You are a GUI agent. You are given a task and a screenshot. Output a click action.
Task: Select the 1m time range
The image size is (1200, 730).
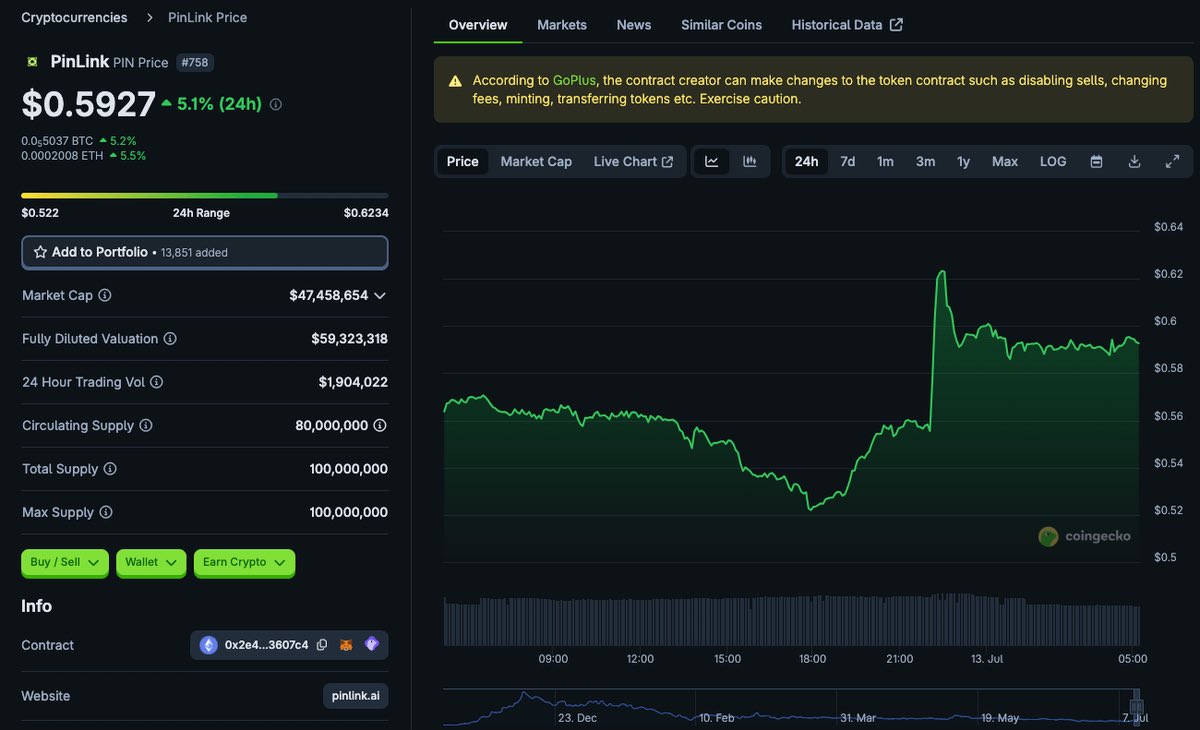pyautogui.click(x=886, y=161)
